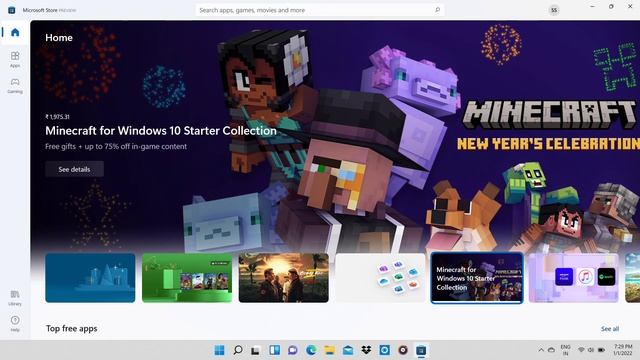Click the OneDrive cloud tray icon
The image size is (640, 360).
click(x=551, y=350)
